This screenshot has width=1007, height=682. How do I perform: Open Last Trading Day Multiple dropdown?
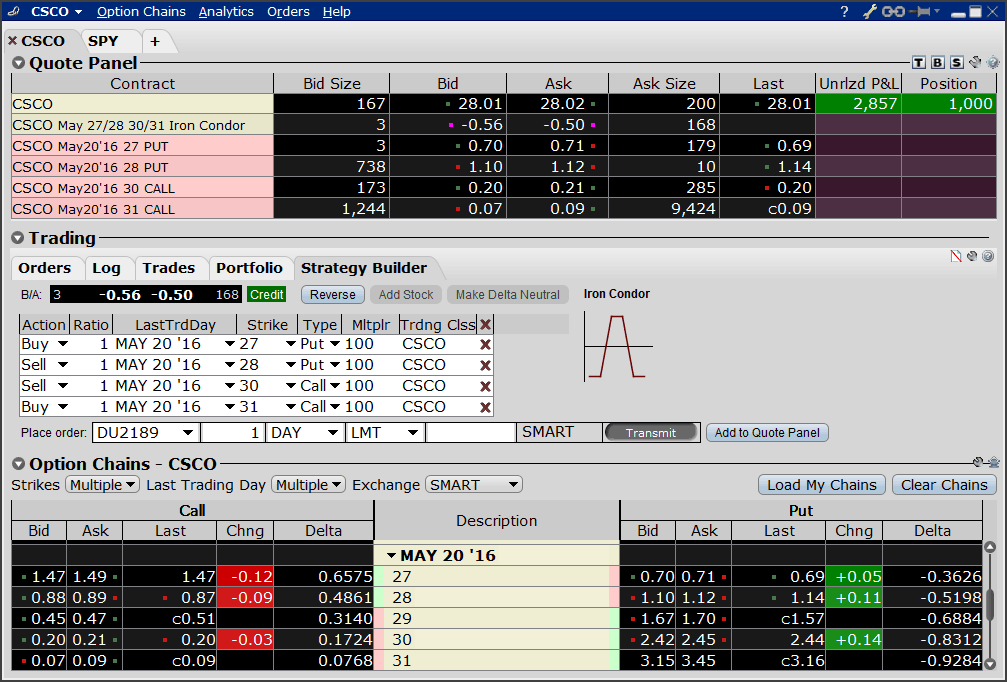(309, 485)
